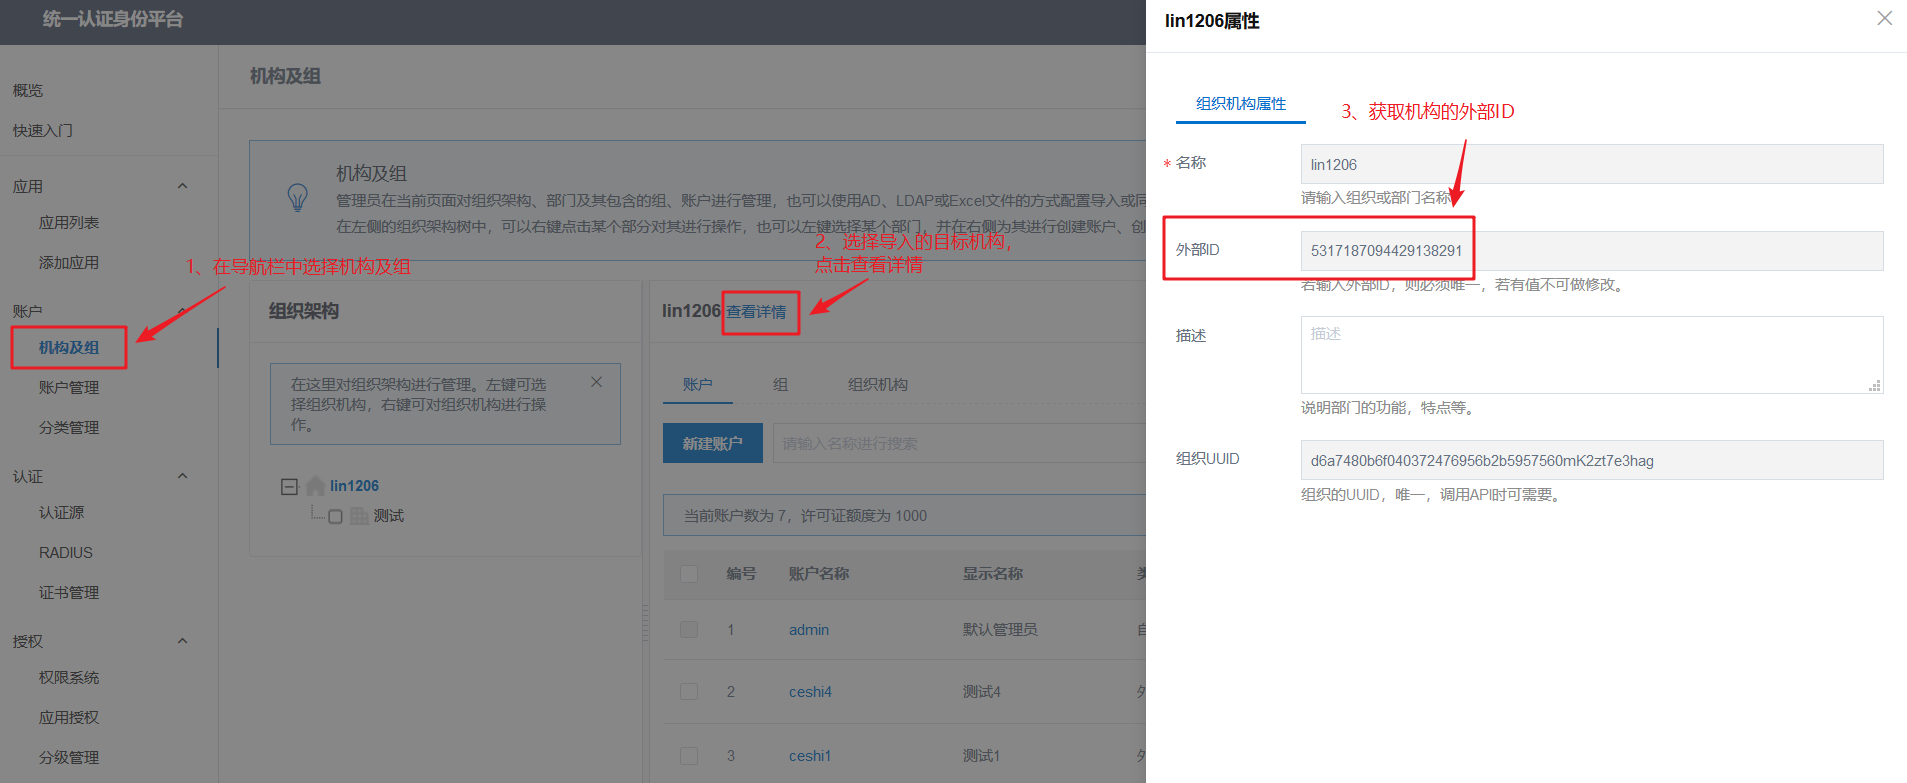Open the ceshi1 account link

click(810, 756)
